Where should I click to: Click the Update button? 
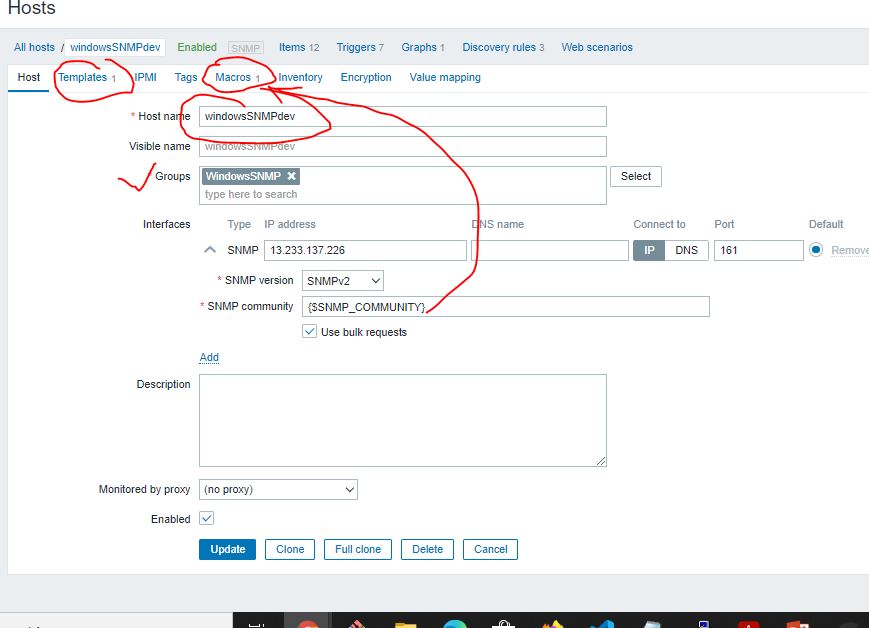tap(227, 549)
